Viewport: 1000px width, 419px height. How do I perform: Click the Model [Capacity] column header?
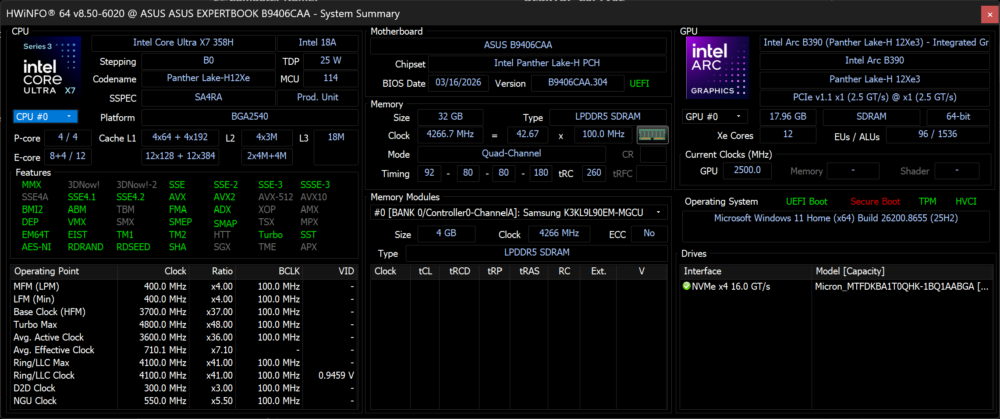click(x=900, y=271)
